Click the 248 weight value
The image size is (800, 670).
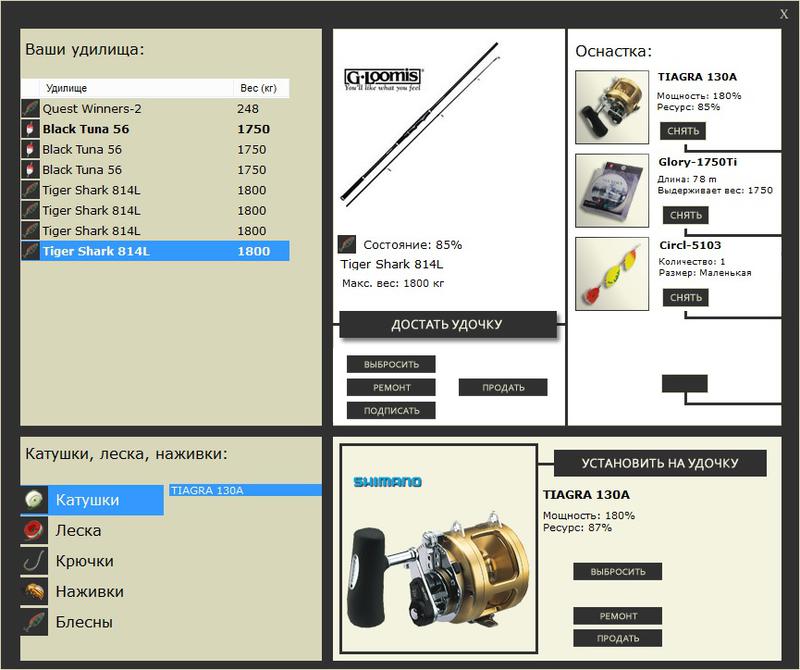click(248, 109)
